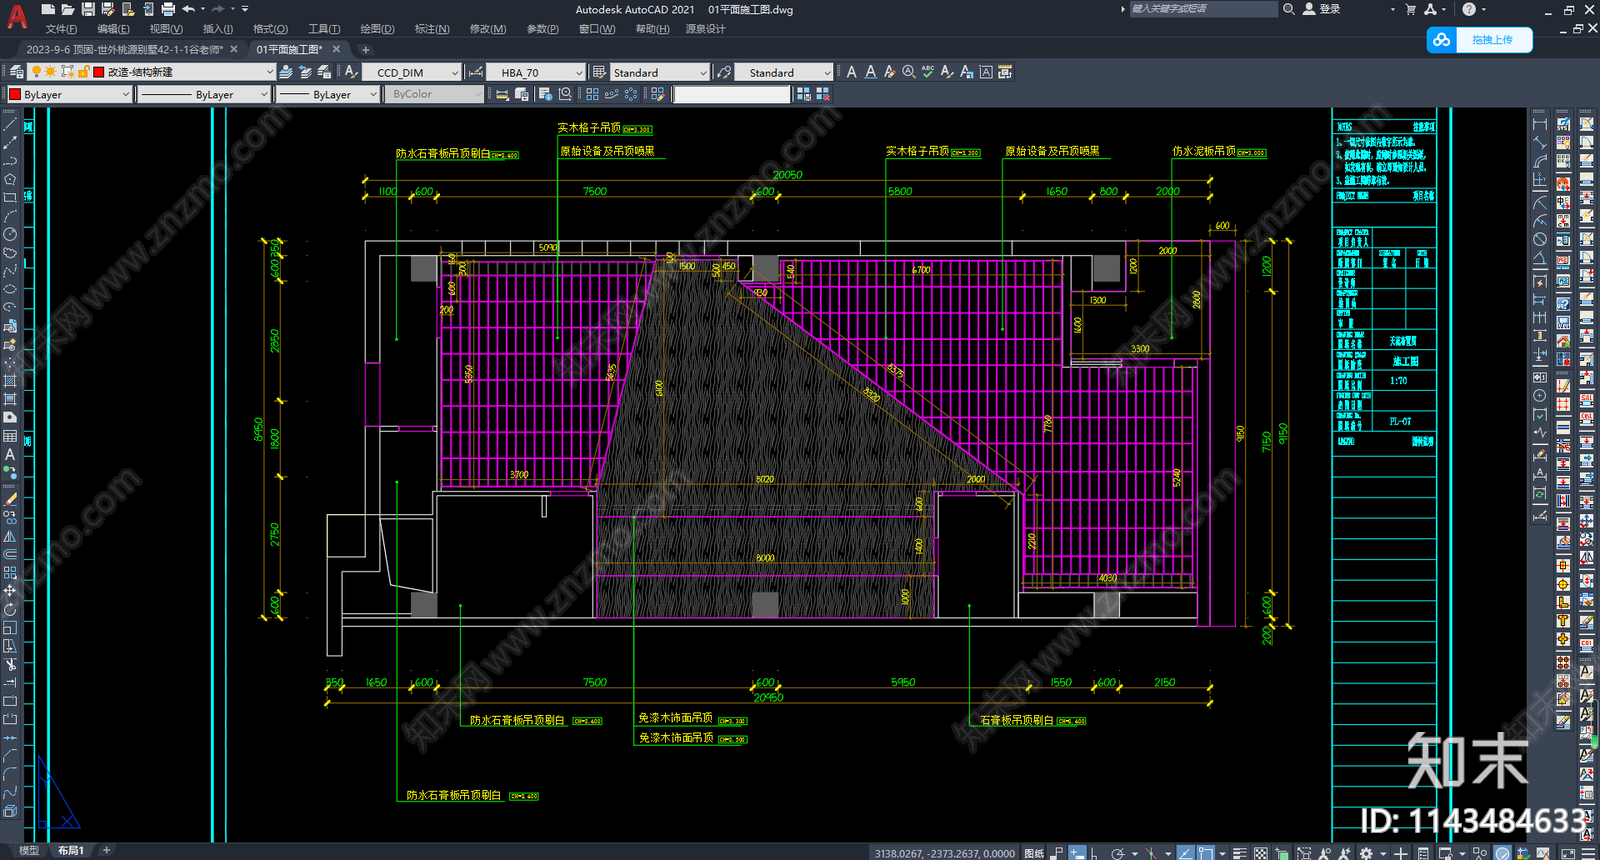The height and width of the screenshot is (860, 1600).
Task: Click the new drawing tab plus button
Action: coord(365,49)
